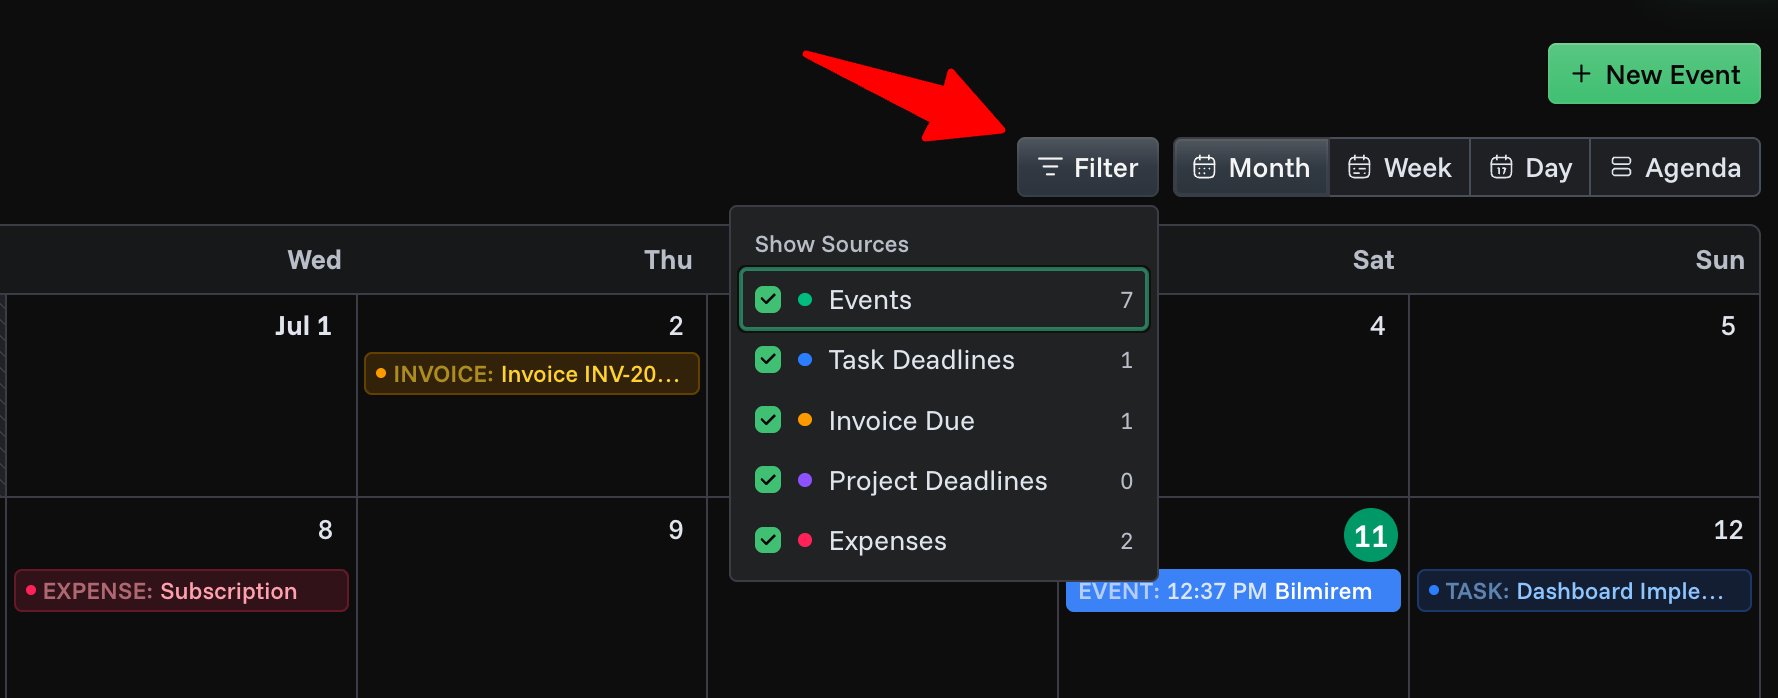Select day 5 date number

pyautogui.click(x=1728, y=326)
